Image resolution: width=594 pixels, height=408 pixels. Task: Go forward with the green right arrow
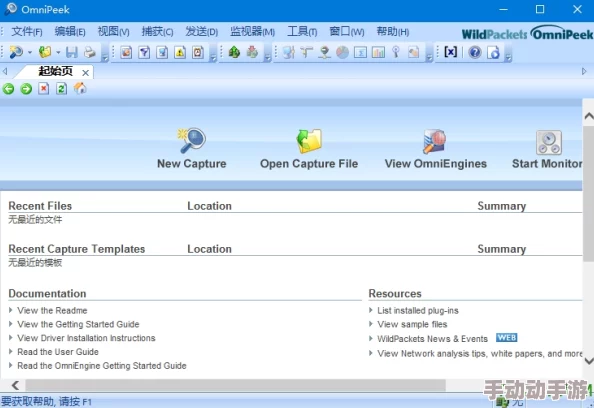click(26, 89)
